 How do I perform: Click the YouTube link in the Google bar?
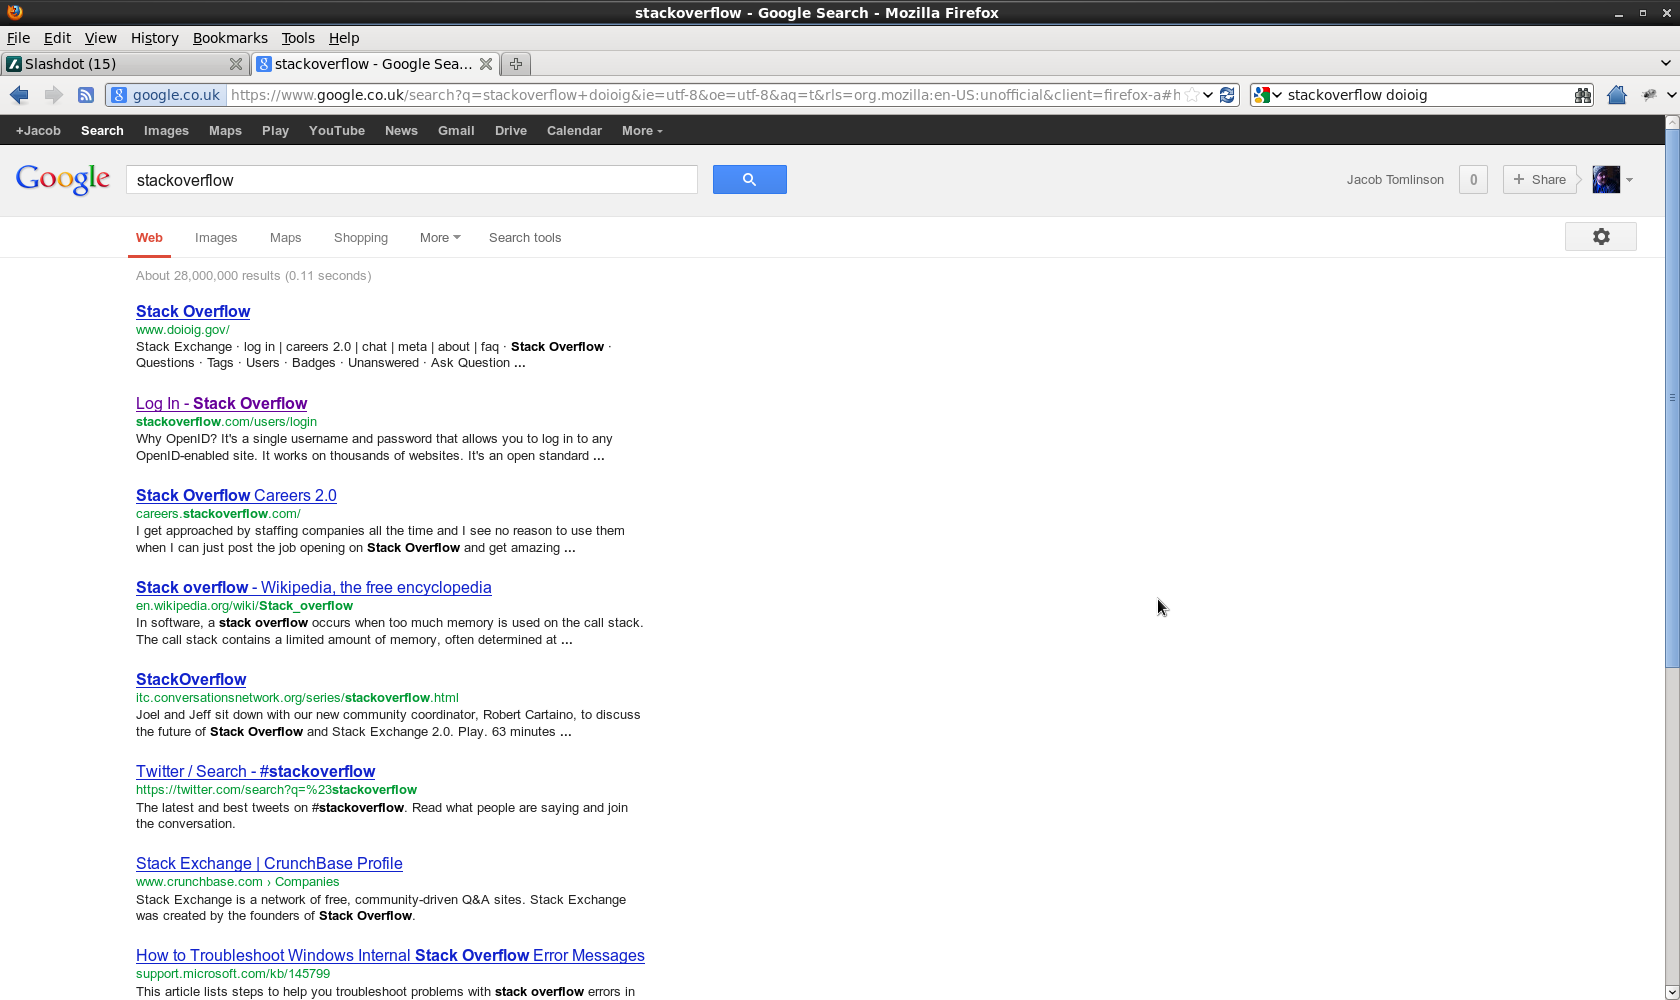pos(336,130)
